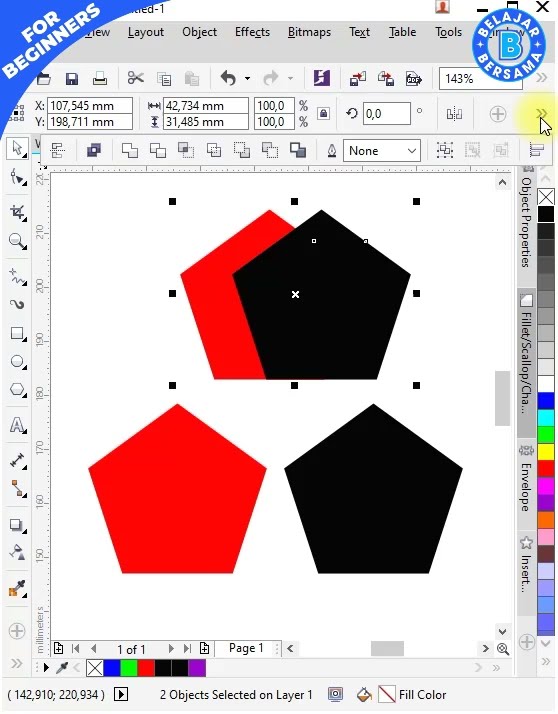Select the Ellipse tool
558x714 pixels.
[x=17, y=362]
